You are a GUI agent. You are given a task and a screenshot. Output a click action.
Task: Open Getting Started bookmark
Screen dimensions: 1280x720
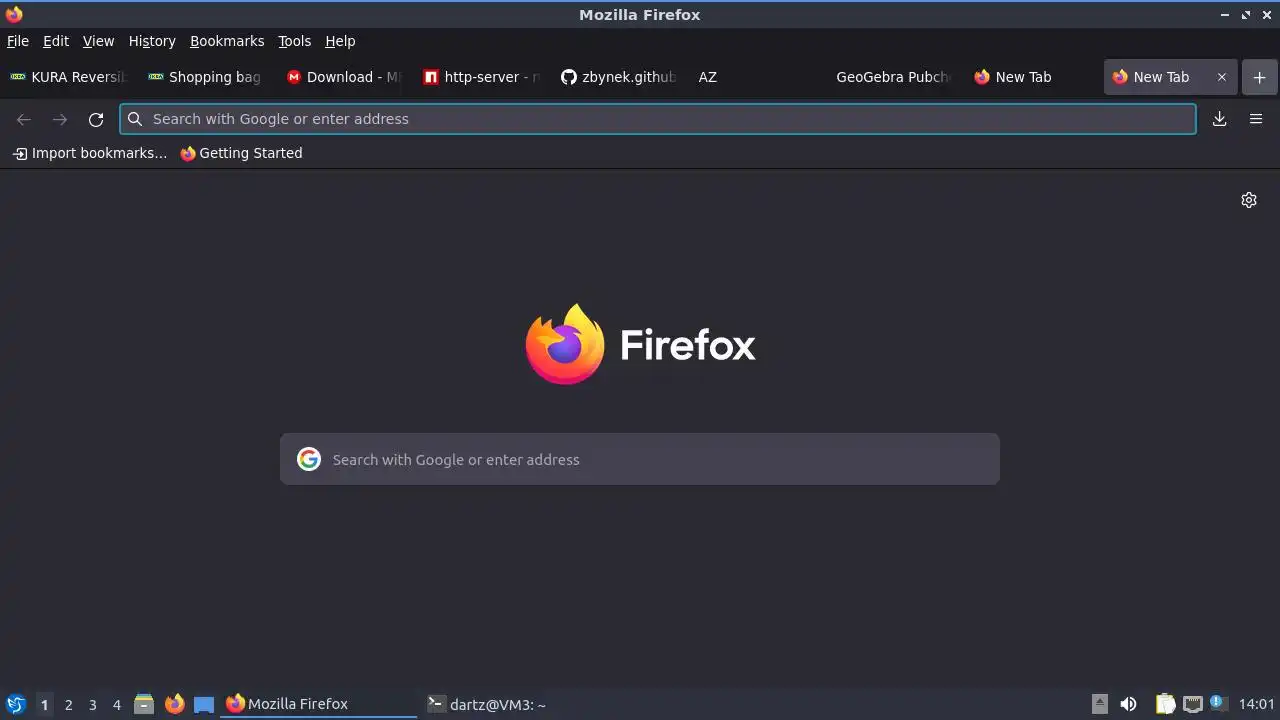[241, 153]
